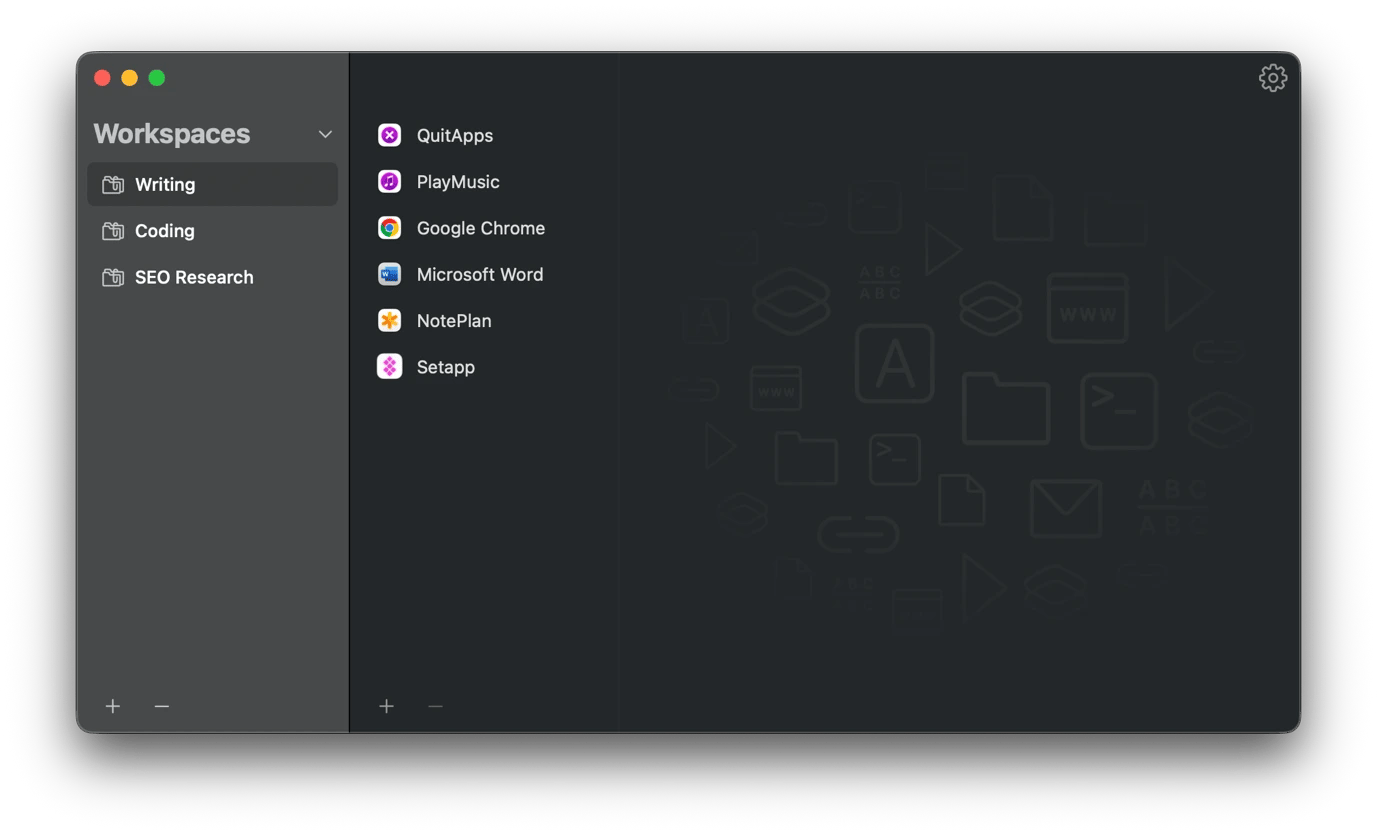1377x834 pixels.
Task: Minimize the window with yellow button
Action: 129,78
